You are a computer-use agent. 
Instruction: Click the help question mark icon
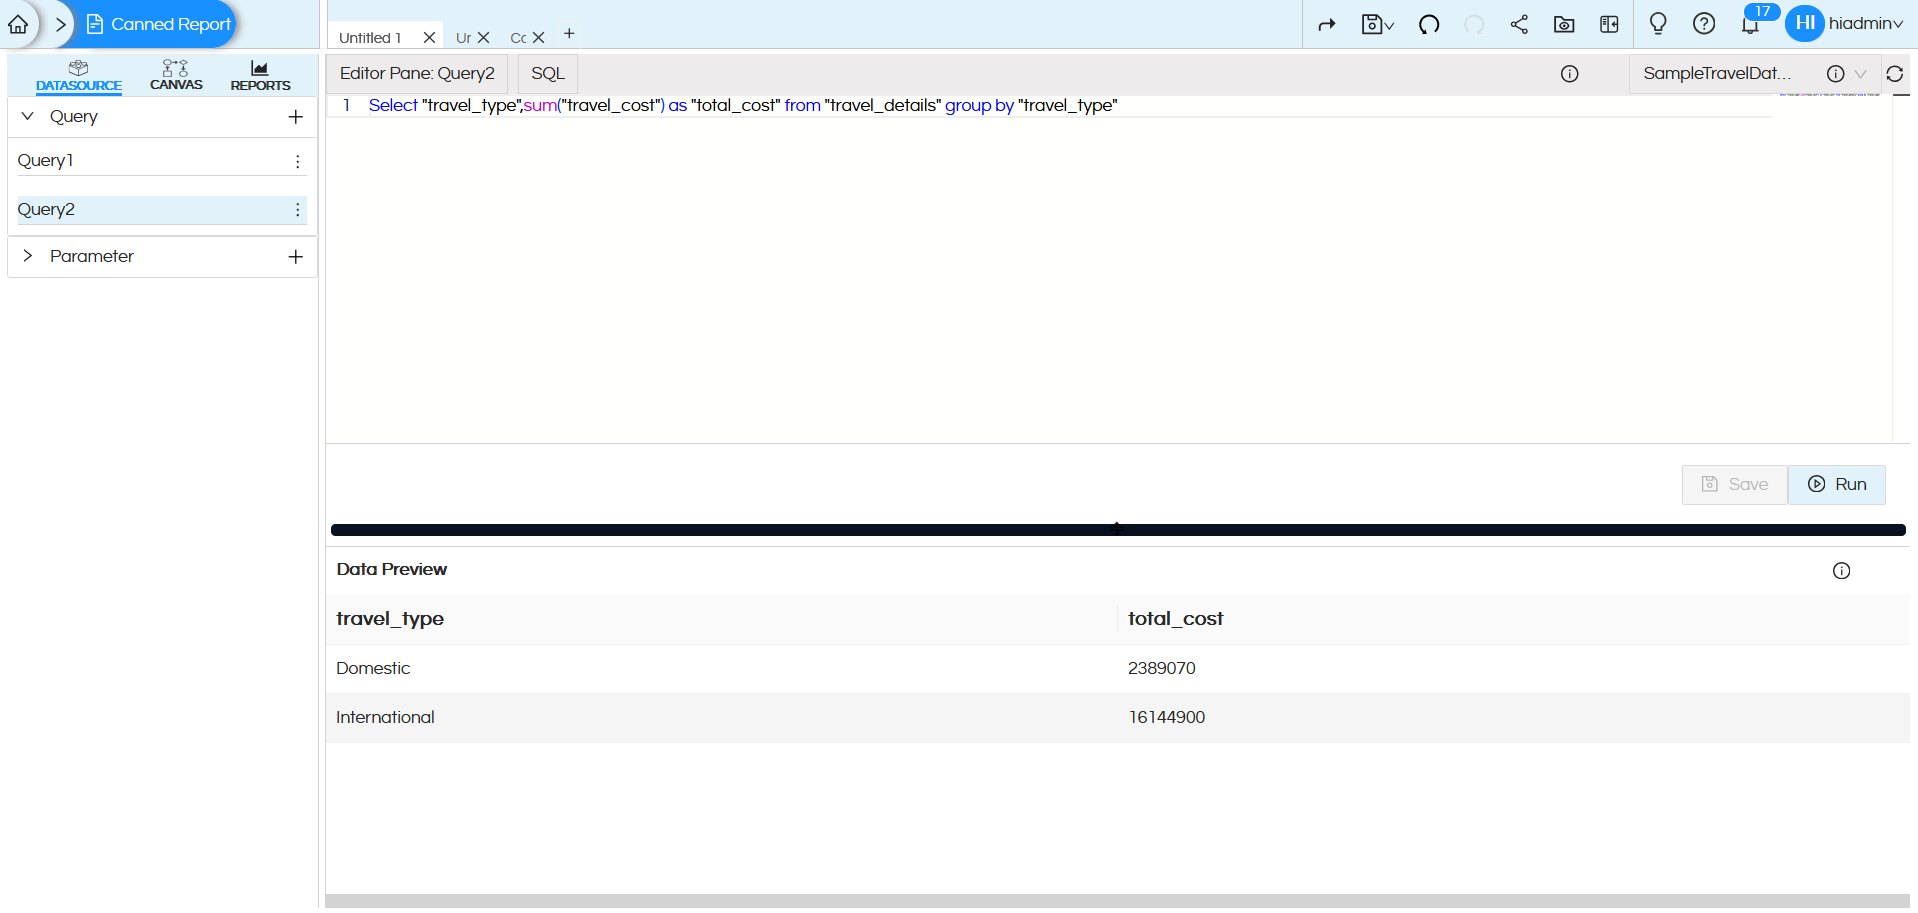[x=1704, y=24]
